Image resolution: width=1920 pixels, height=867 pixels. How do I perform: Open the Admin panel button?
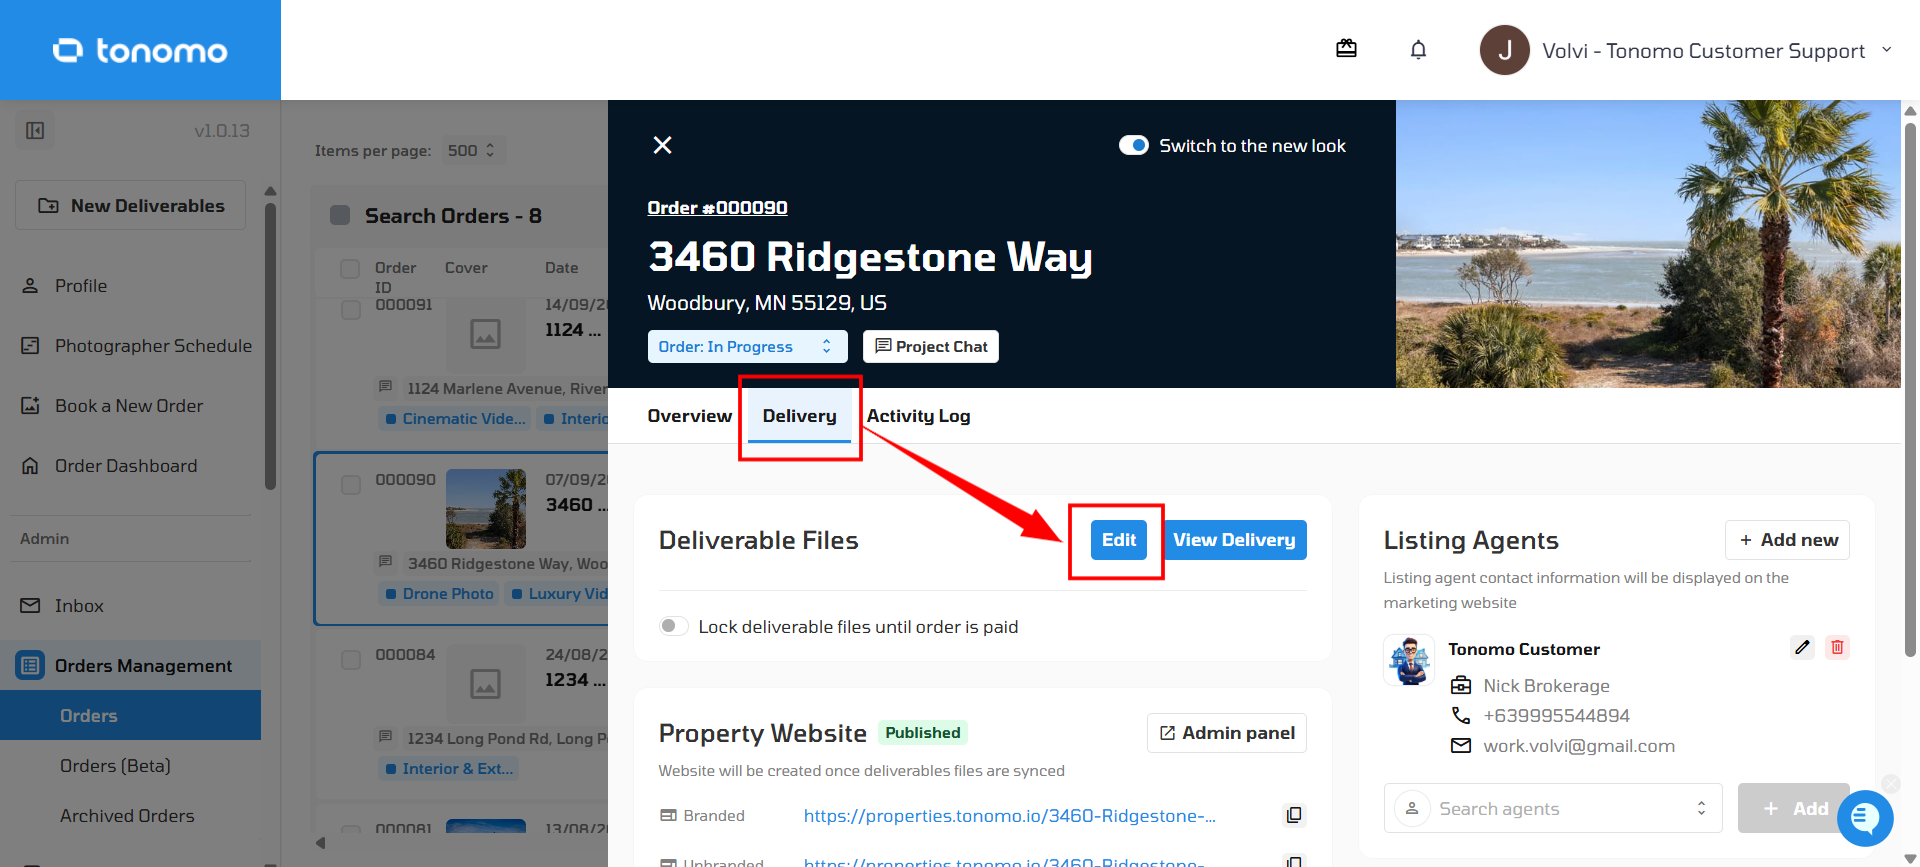(x=1226, y=733)
